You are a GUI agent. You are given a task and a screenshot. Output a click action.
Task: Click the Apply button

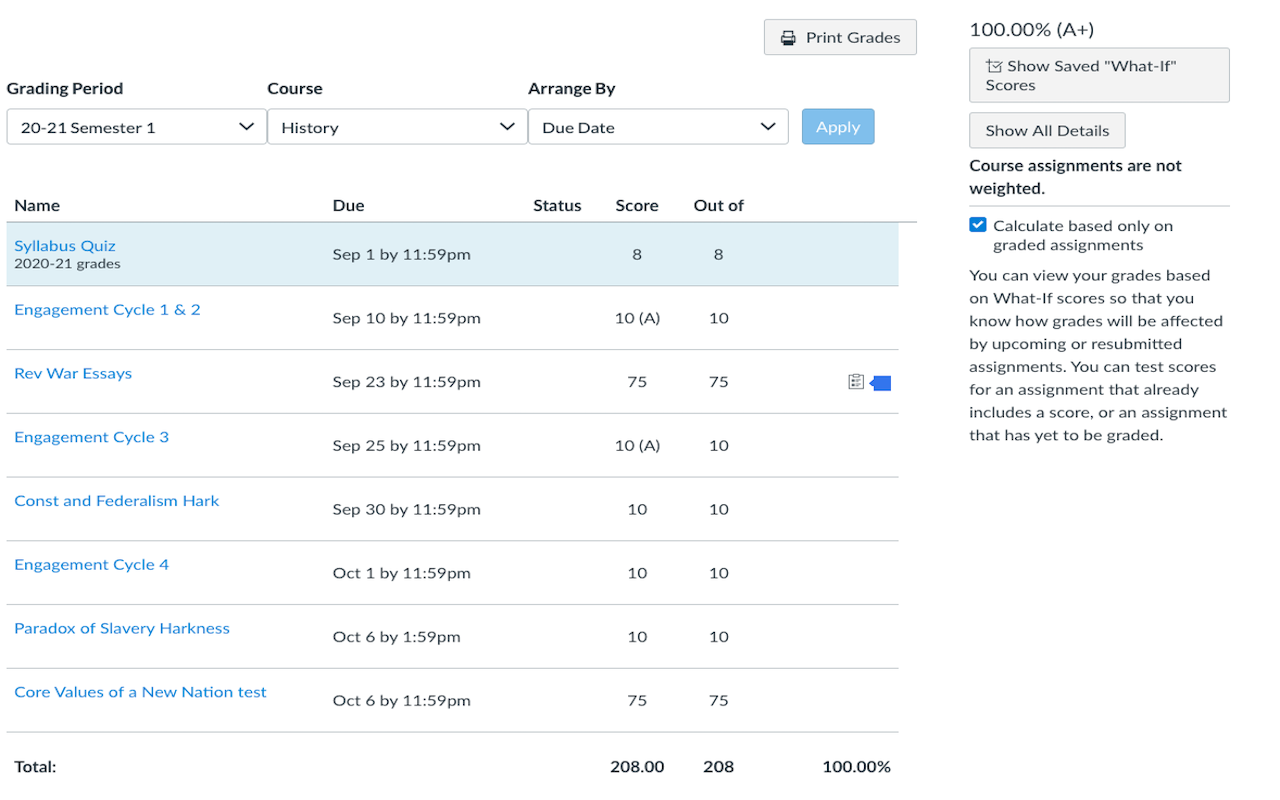point(838,127)
